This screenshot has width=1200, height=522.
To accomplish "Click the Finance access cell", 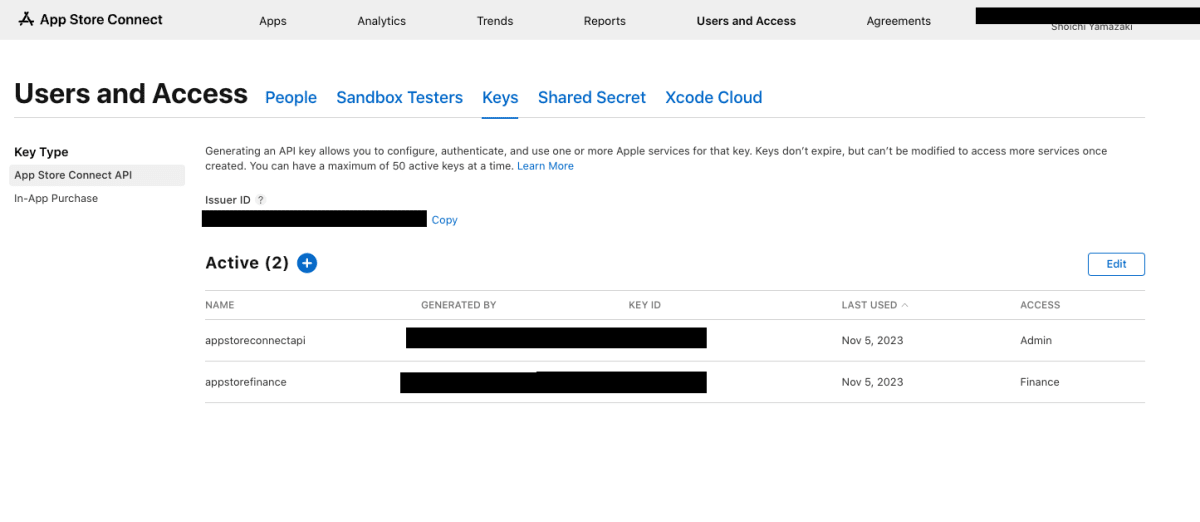I will (x=1040, y=382).
